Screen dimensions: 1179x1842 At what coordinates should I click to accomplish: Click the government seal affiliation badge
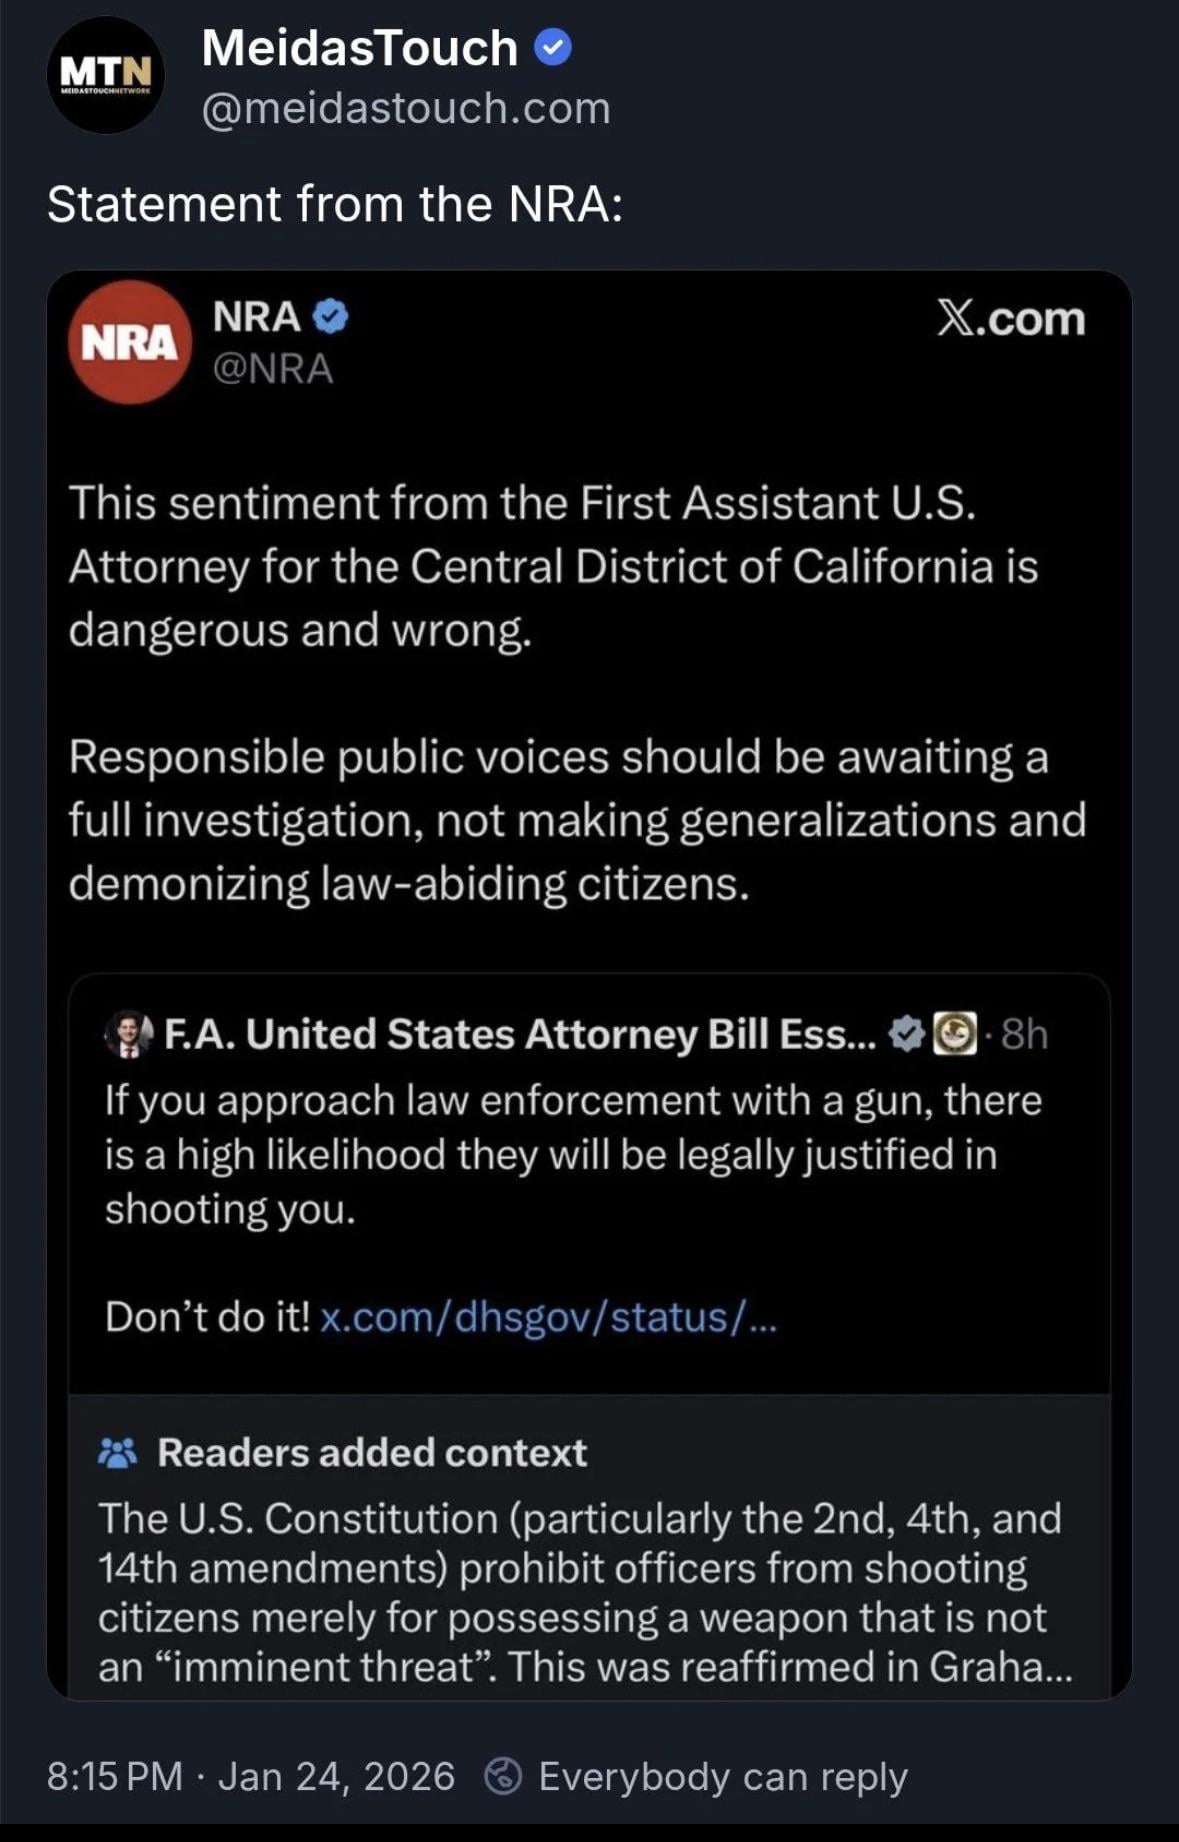pyautogui.click(x=954, y=1034)
